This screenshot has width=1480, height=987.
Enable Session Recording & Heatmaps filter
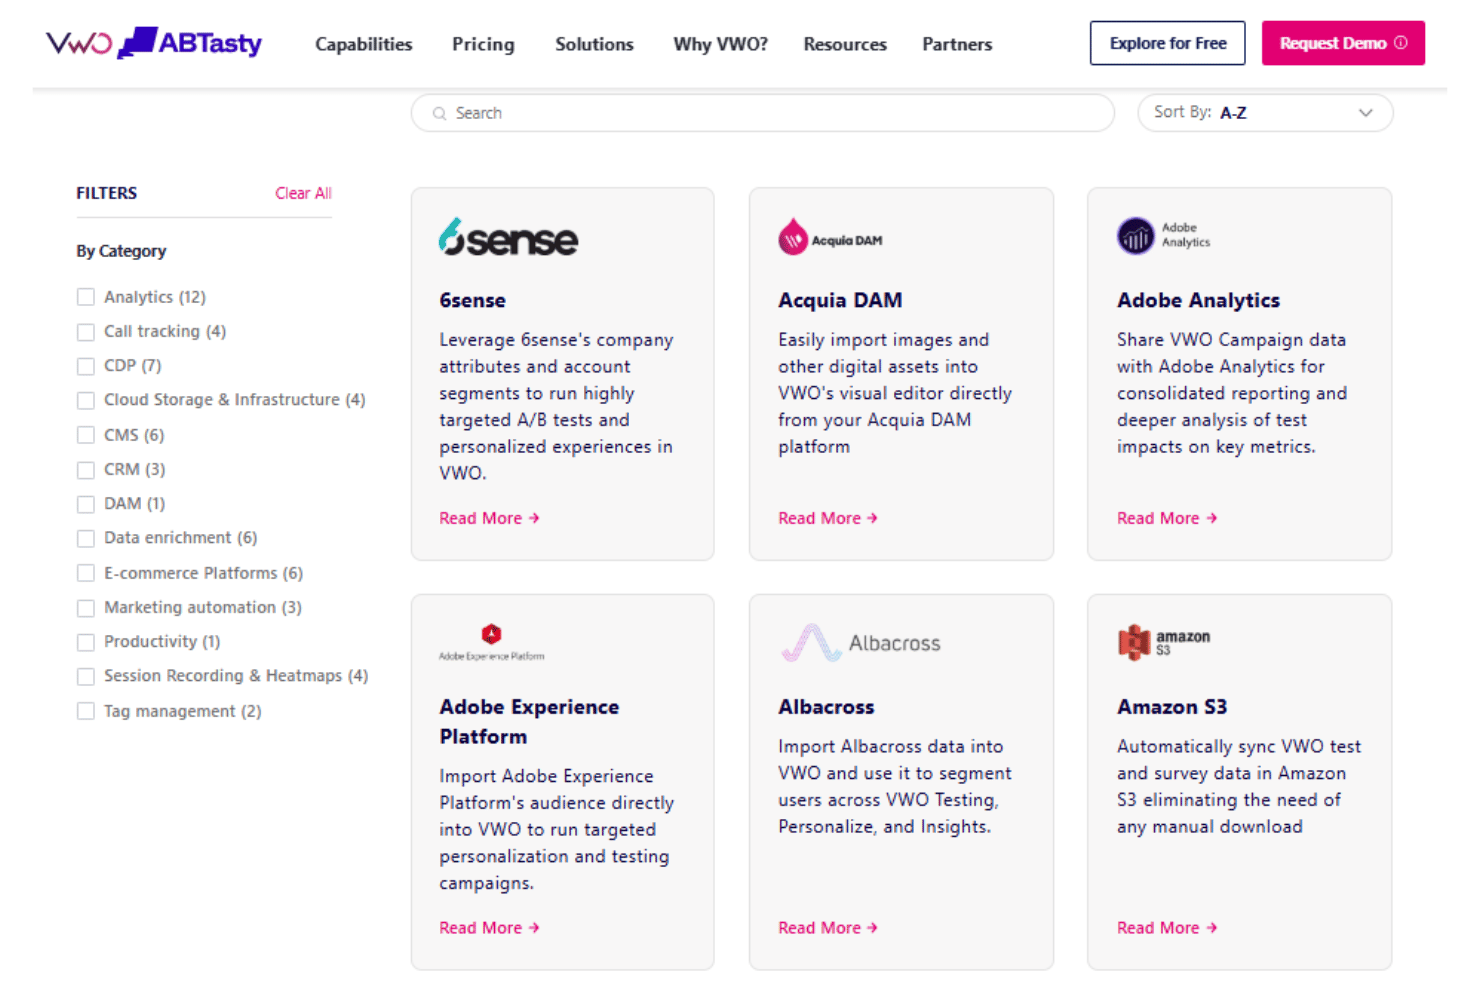pos(86,677)
